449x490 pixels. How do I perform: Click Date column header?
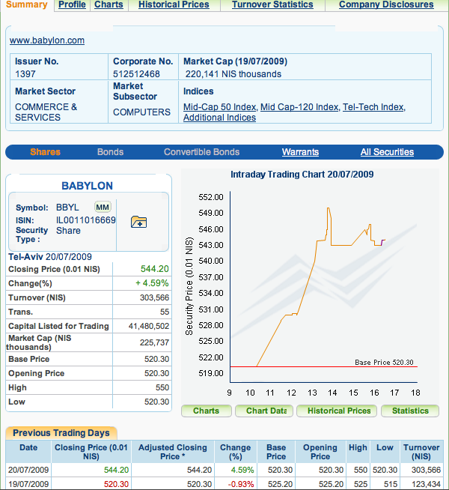28,448
